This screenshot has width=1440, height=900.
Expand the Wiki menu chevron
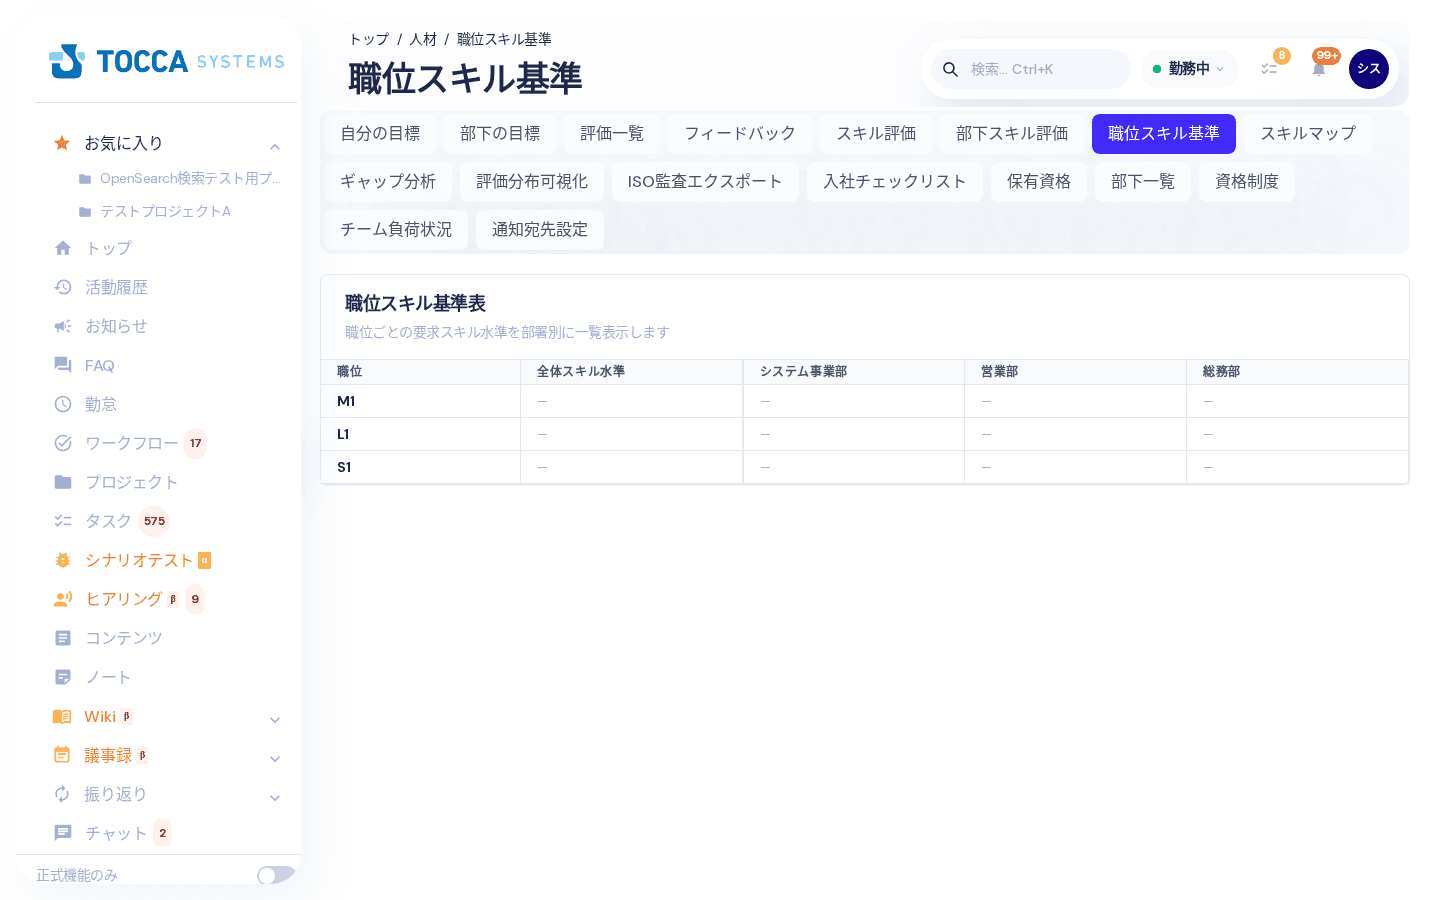(275, 720)
